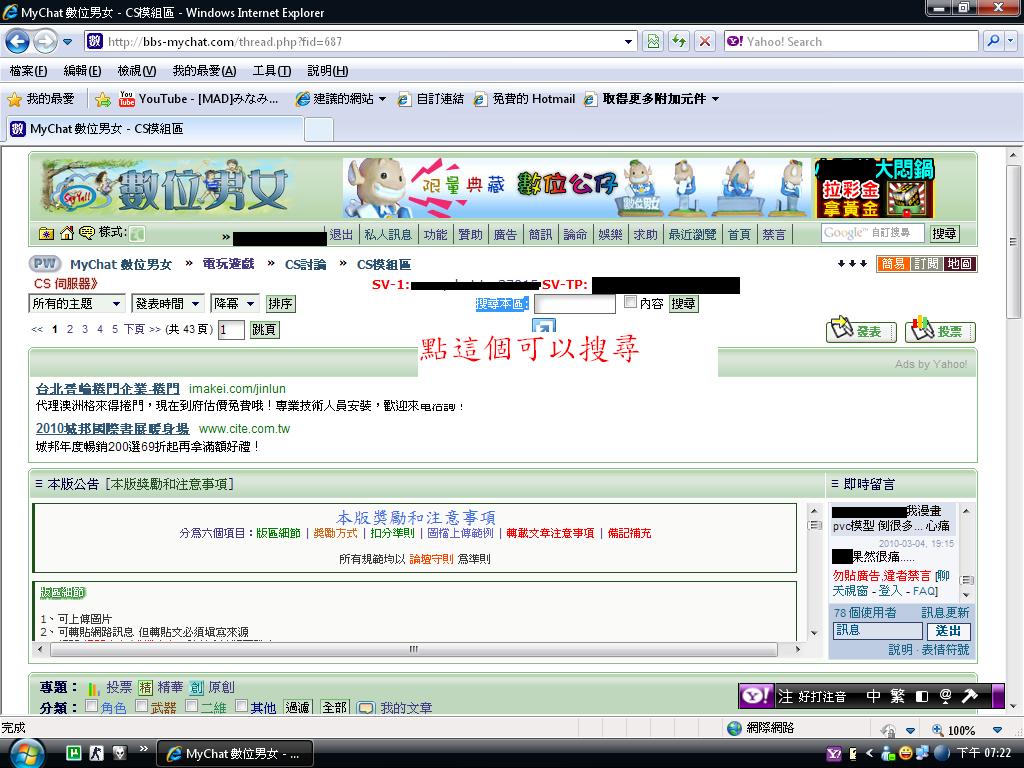1024x768 pixels.
Task: Click the Yahoo Y! logo on IME bar
Action: tap(756, 696)
